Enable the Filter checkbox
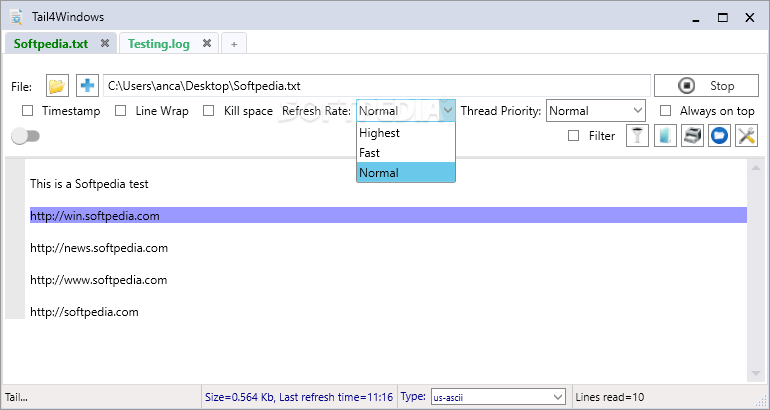The height and width of the screenshot is (410, 770). tap(573, 136)
